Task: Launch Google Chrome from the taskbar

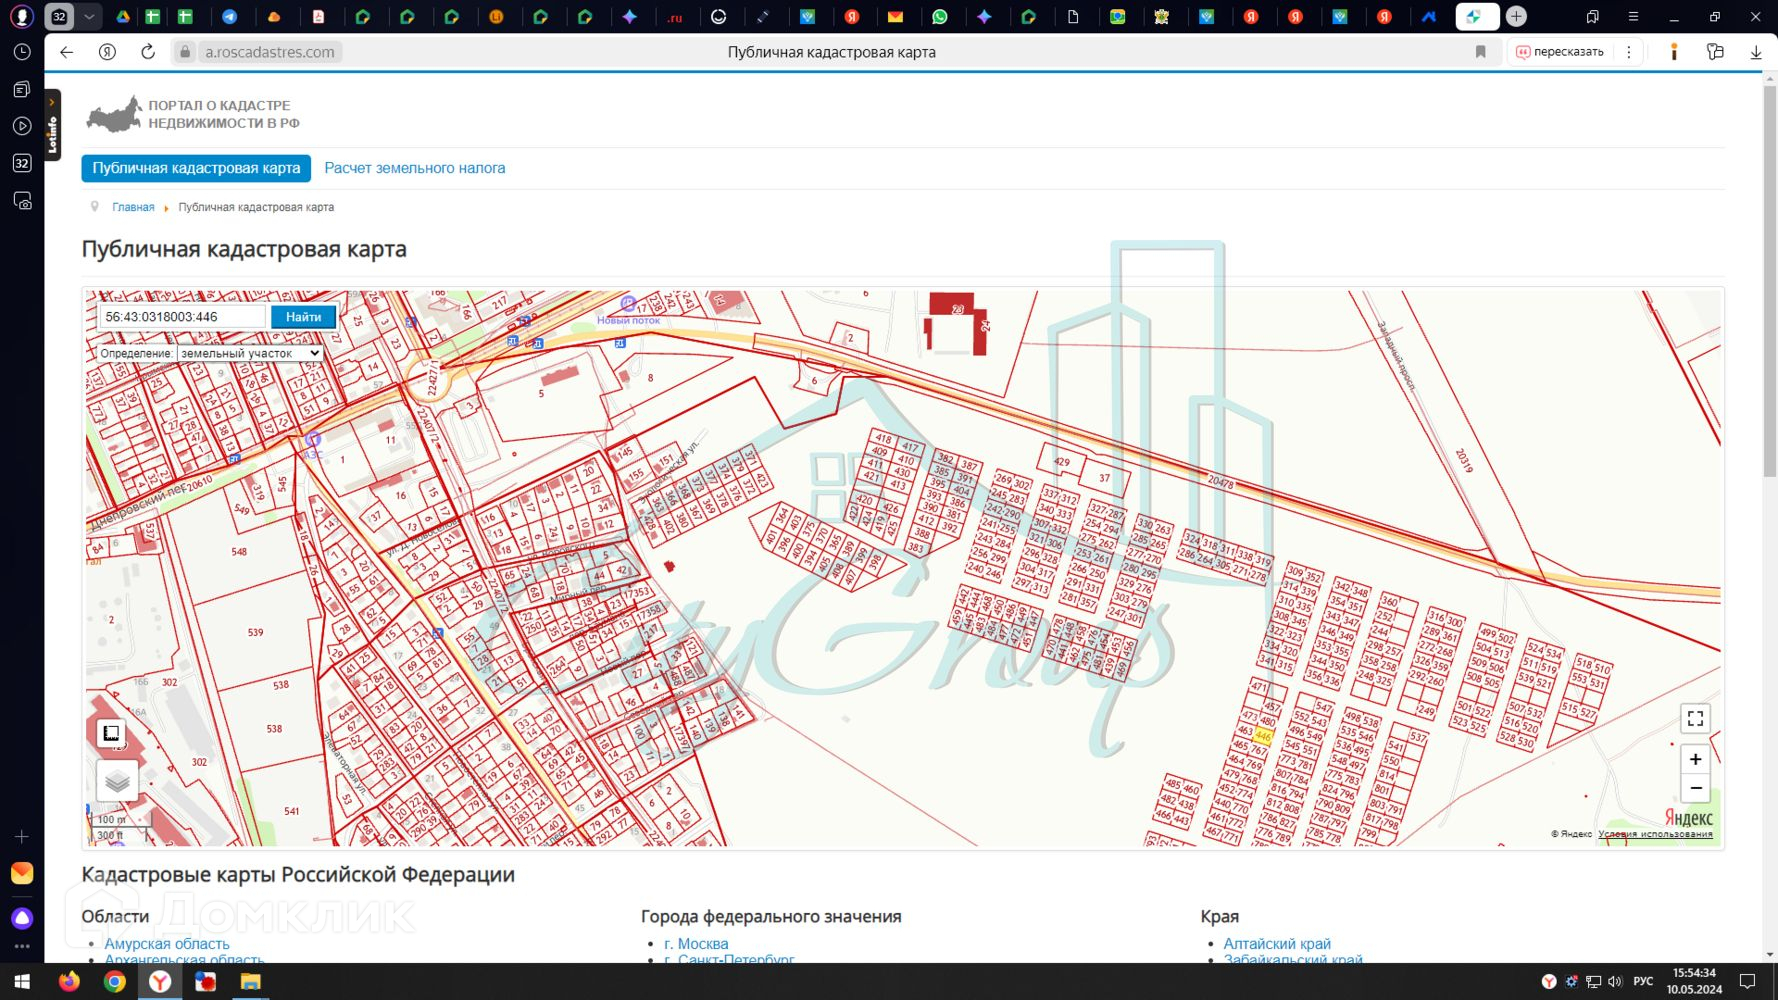Action: pyautogui.click(x=115, y=982)
